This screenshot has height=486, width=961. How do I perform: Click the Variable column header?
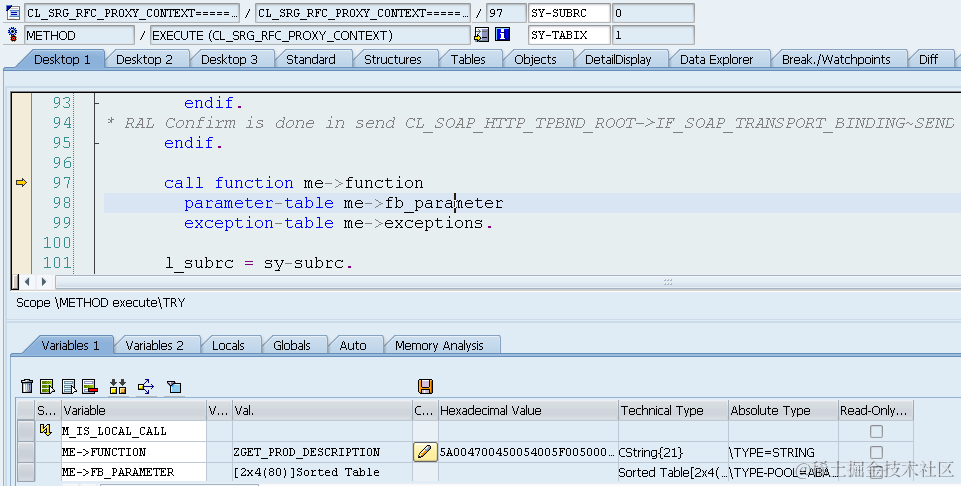(134, 411)
